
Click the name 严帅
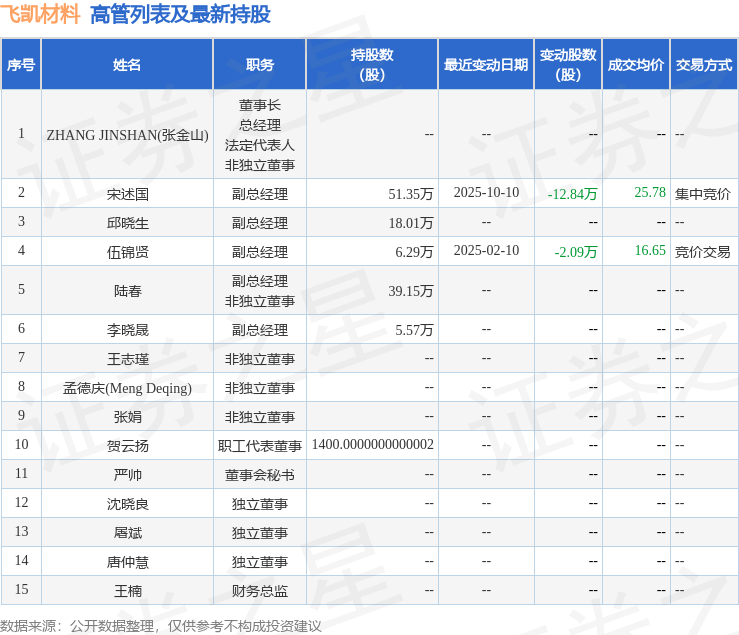[x=127, y=475]
